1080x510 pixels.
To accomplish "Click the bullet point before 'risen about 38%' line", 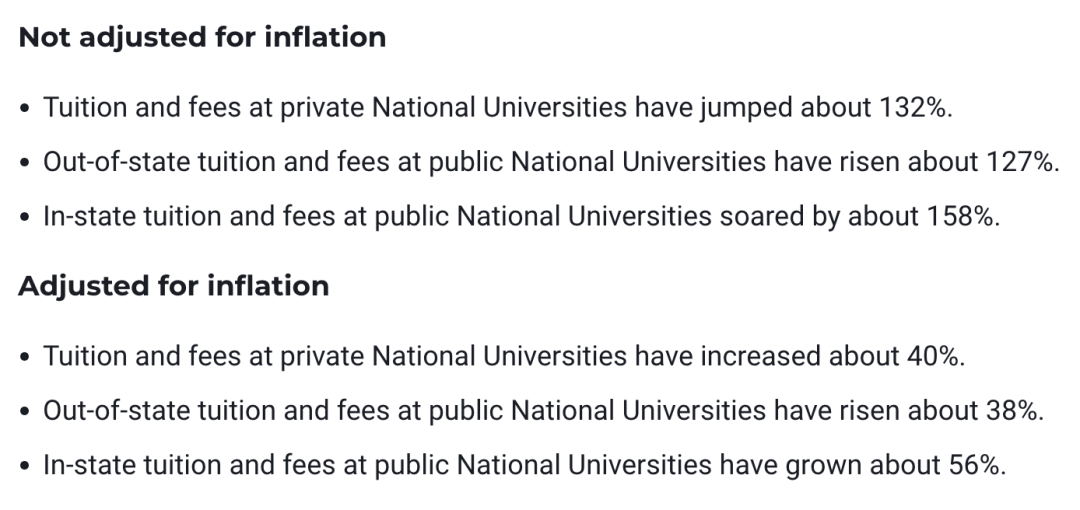I will pos(25,411).
